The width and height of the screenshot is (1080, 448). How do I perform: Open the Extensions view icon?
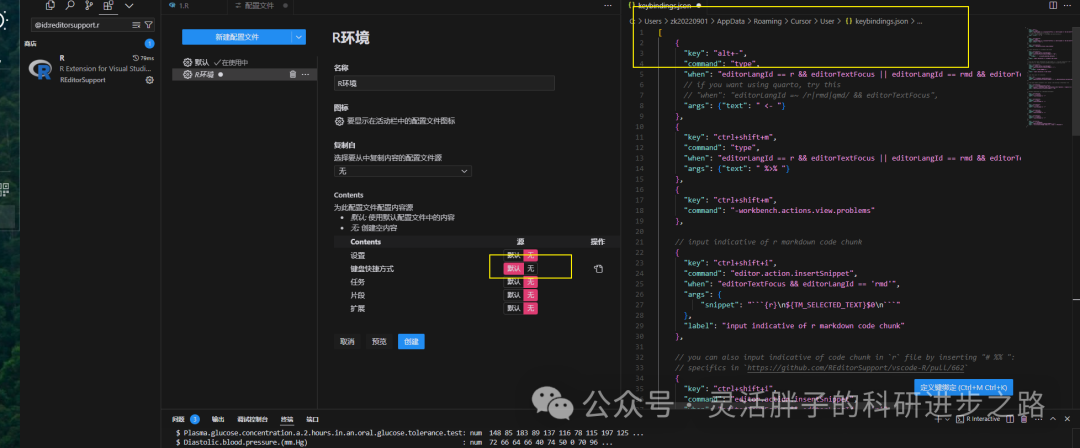click(108, 6)
